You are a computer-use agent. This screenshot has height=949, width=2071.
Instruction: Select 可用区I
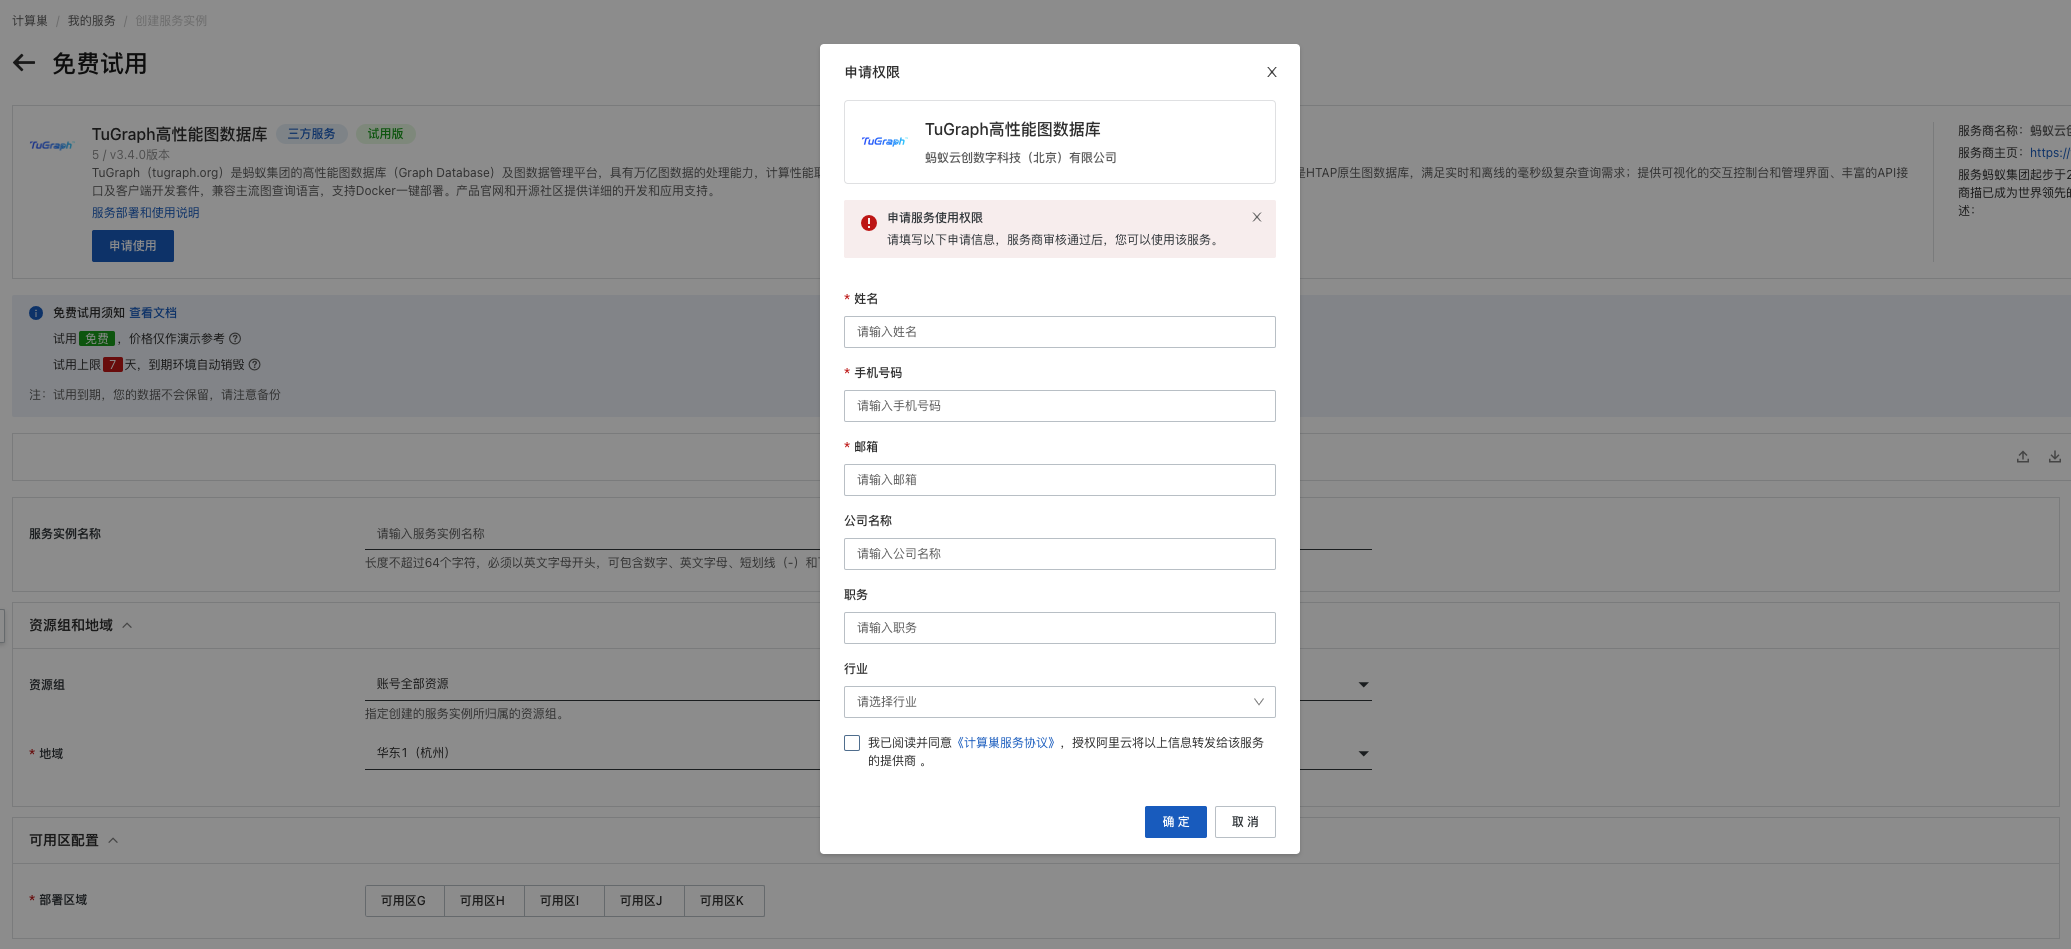[x=564, y=901]
